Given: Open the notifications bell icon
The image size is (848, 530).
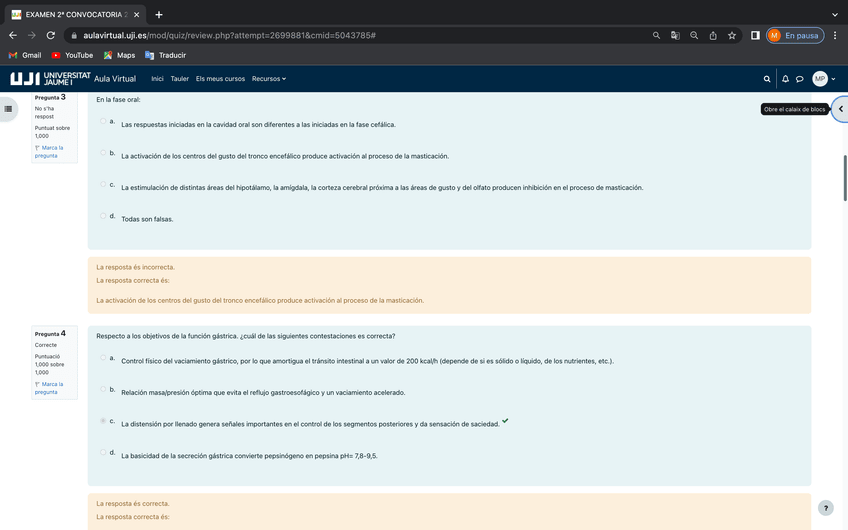Looking at the screenshot, I should (785, 79).
